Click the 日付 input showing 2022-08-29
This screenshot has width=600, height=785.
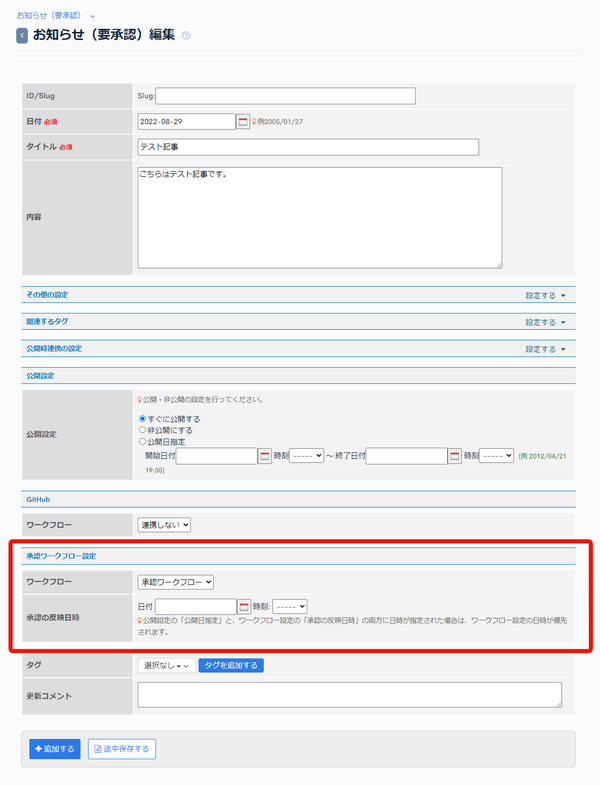186,122
